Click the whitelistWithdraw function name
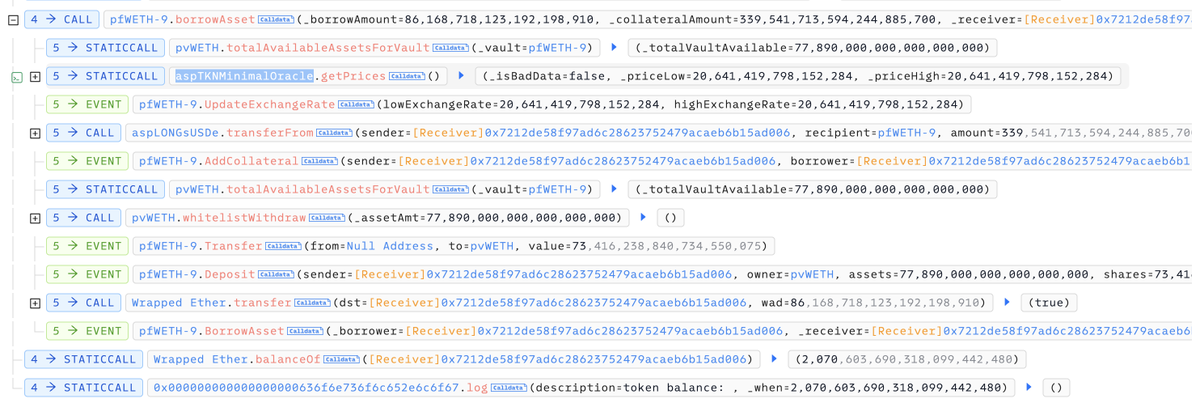 (244, 218)
